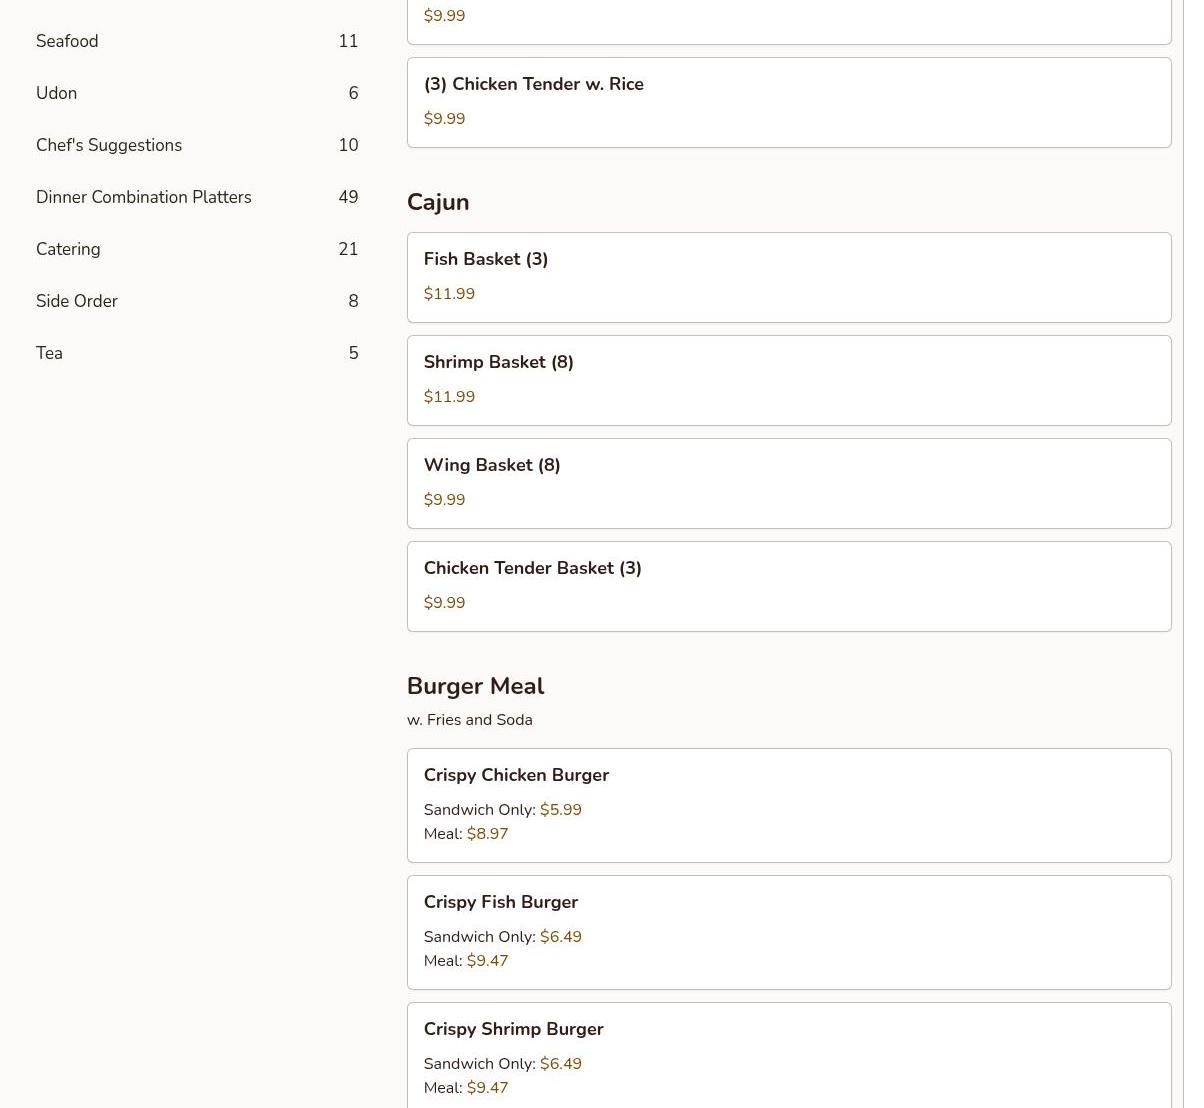The image size is (1204, 1108).
Task: Choose the Shrimp Basket (8) item
Action: point(788,380)
